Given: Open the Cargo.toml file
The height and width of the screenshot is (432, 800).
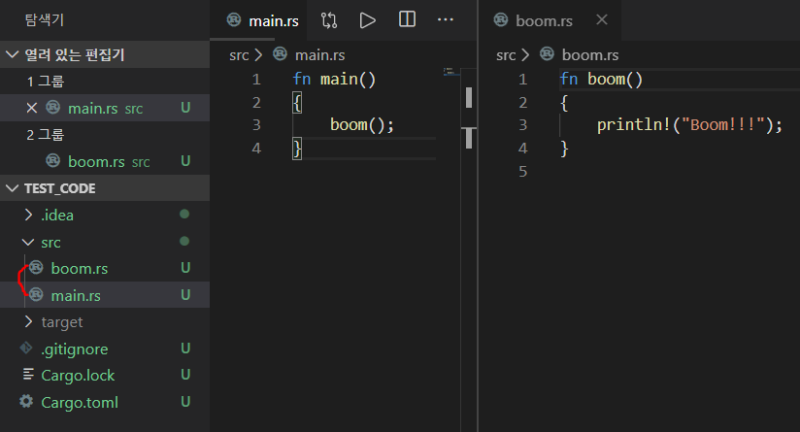Looking at the screenshot, I should [x=79, y=403].
